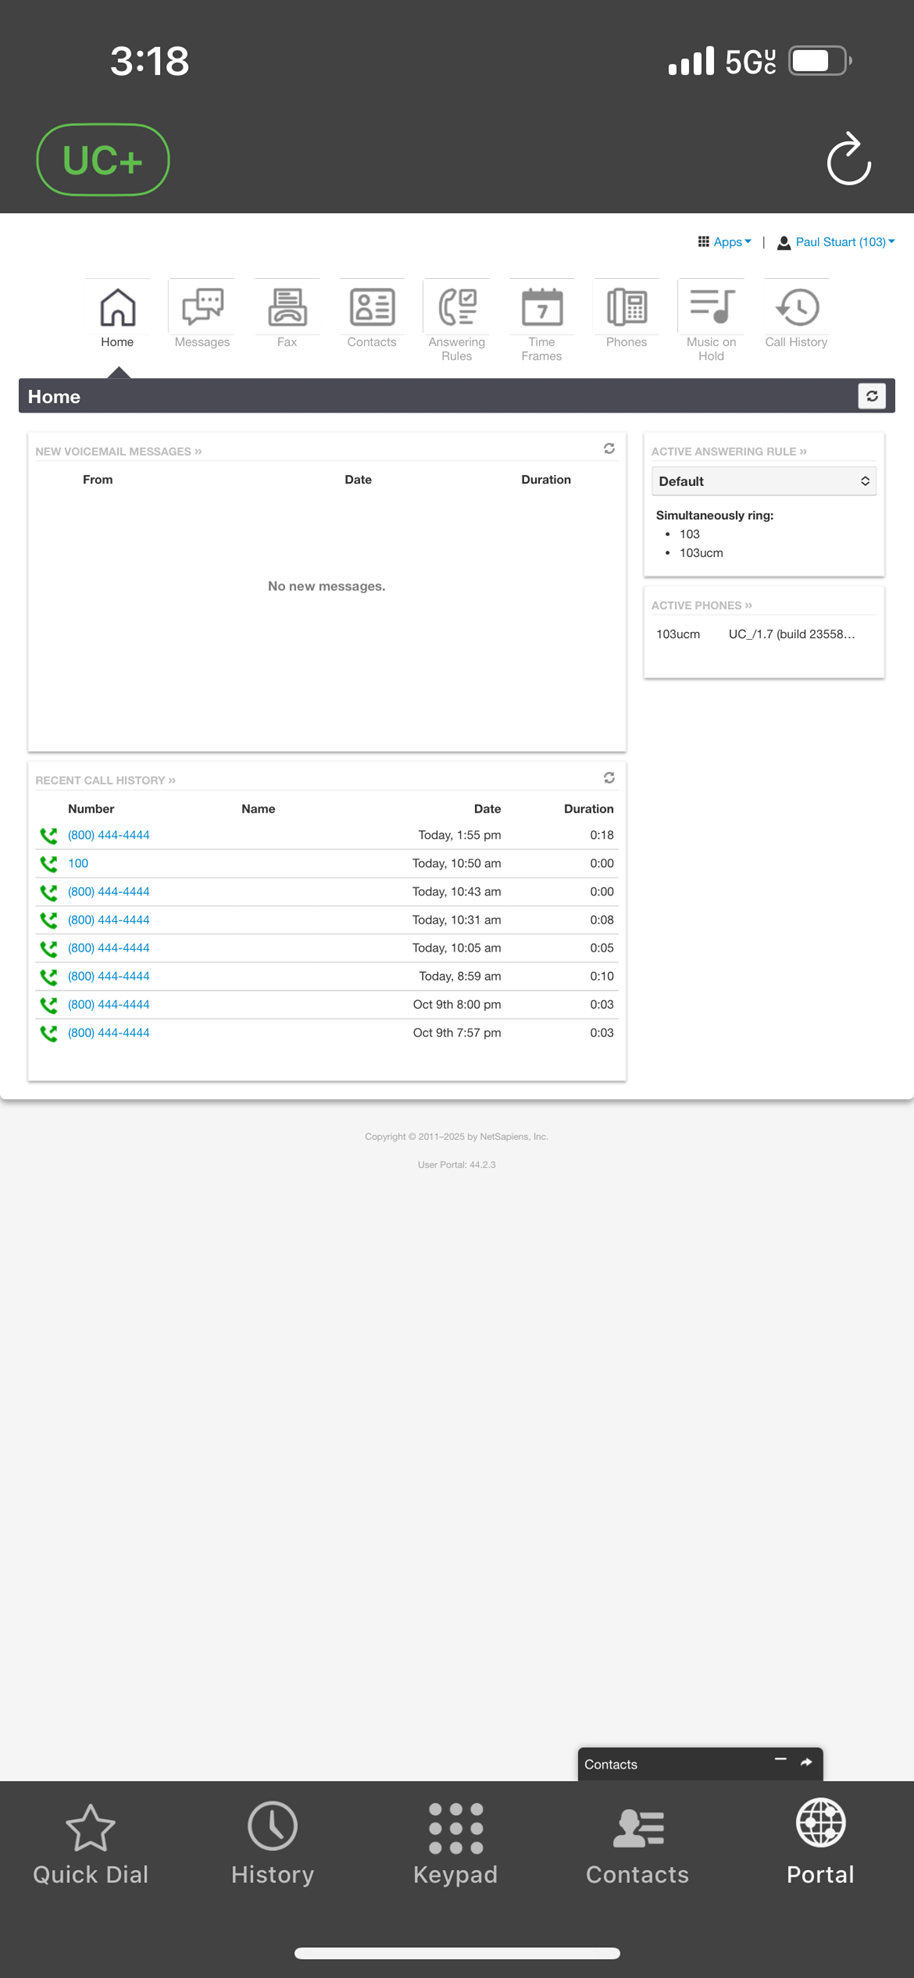The image size is (914, 1978).
Task: Open the Time Frames calendar icon
Action: [x=541, y=309]
